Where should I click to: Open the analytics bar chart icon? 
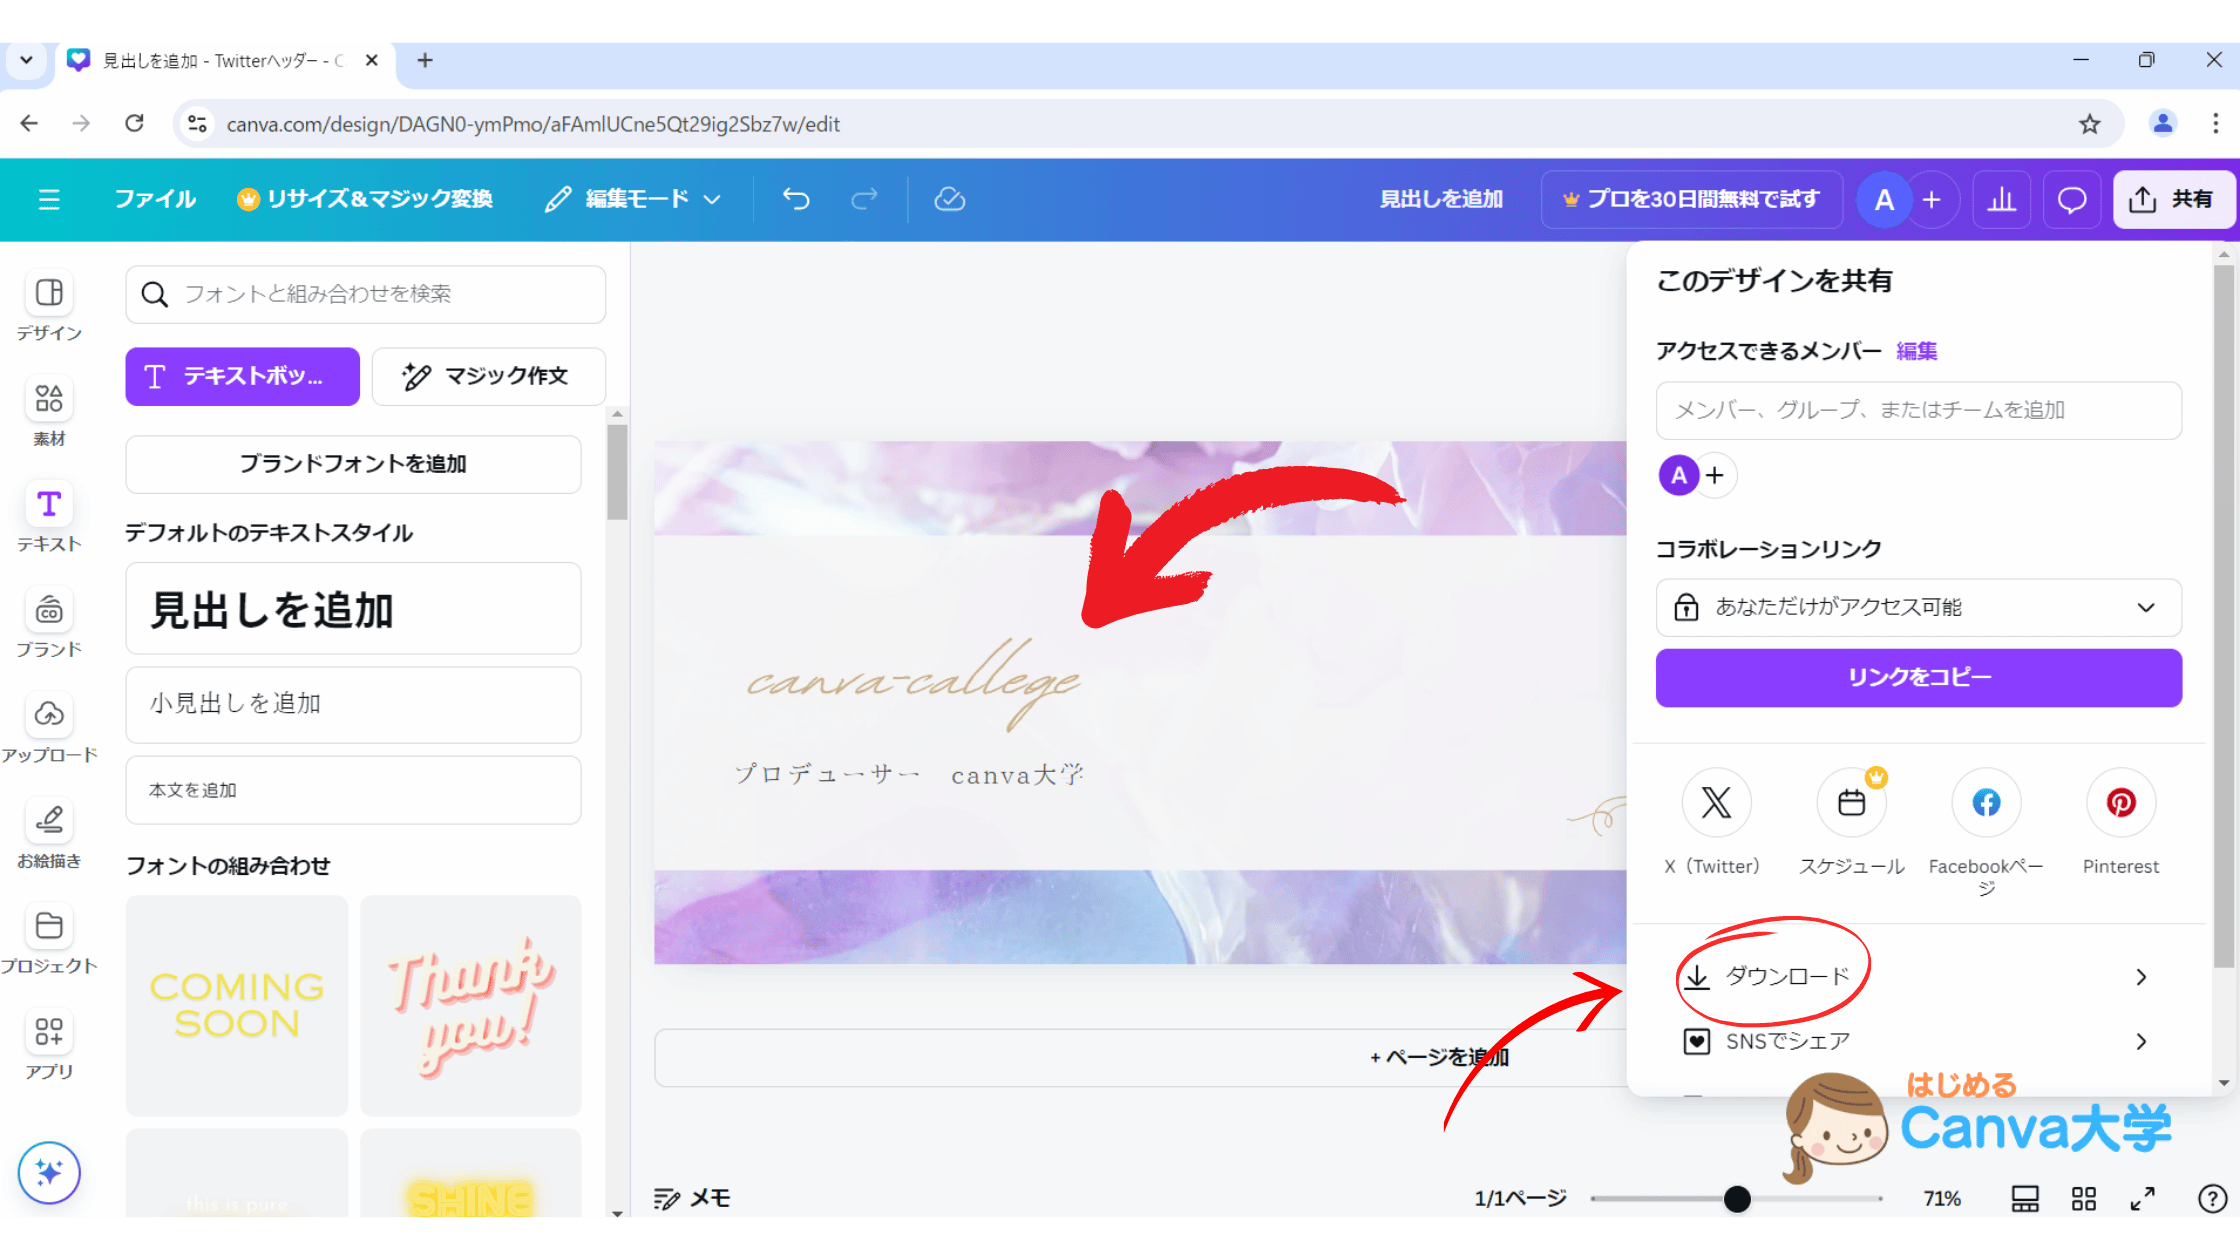[2001, 199]
